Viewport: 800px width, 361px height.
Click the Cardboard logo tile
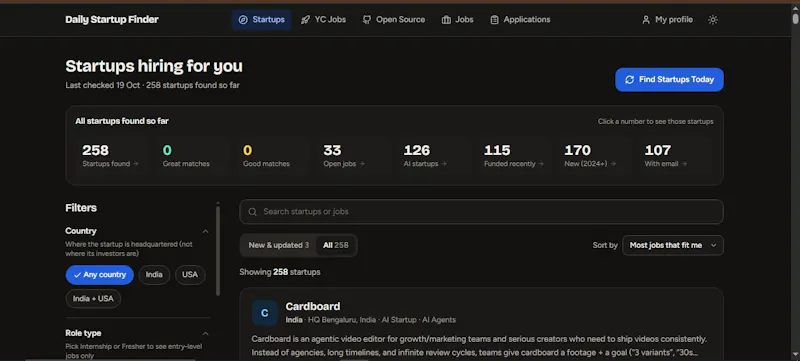pyautogui.click(x=265, y=313)
